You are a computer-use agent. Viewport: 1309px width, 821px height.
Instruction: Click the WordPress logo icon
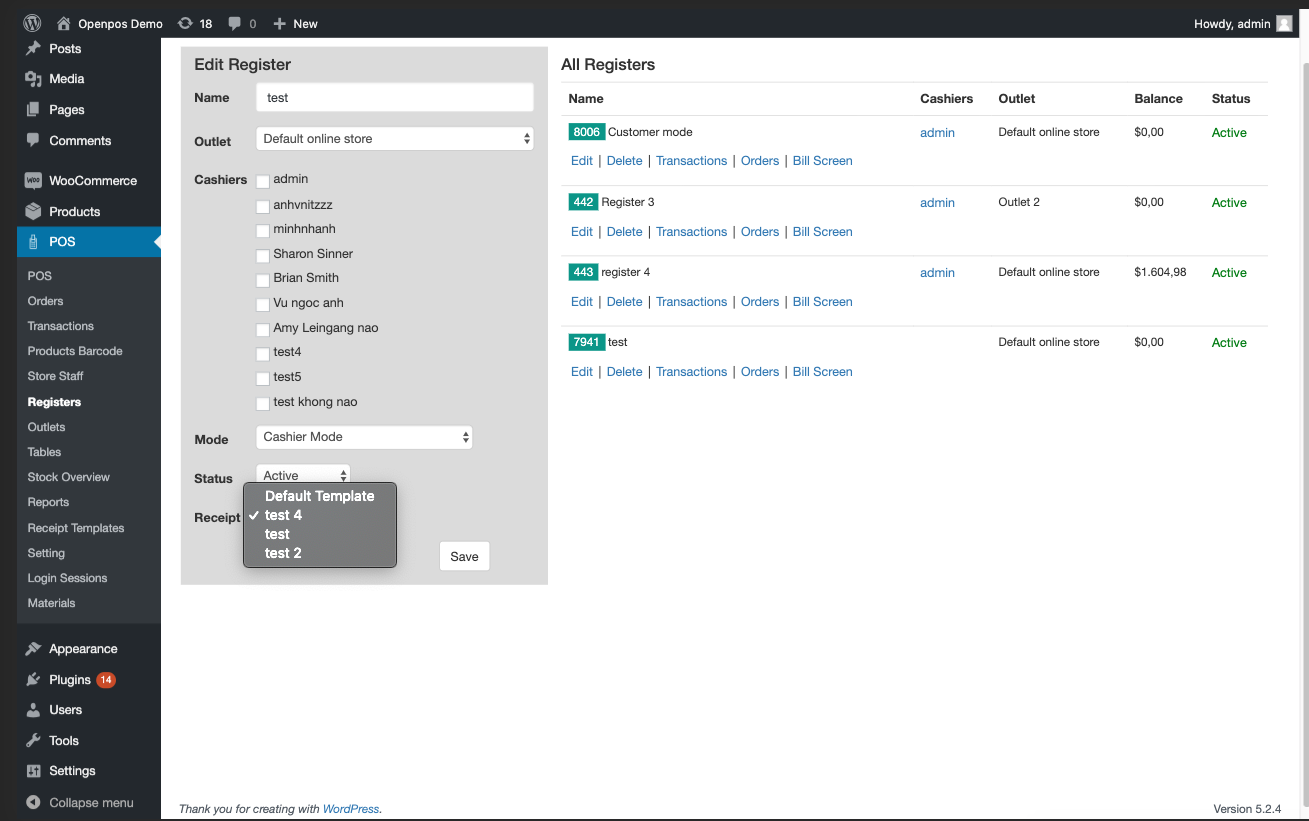click(x=32, y=23)
